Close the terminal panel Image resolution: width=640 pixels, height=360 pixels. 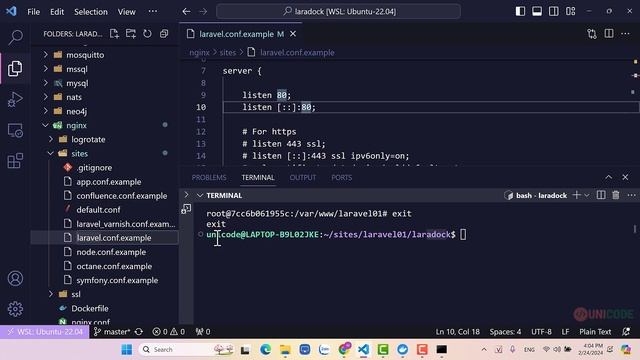625,177
